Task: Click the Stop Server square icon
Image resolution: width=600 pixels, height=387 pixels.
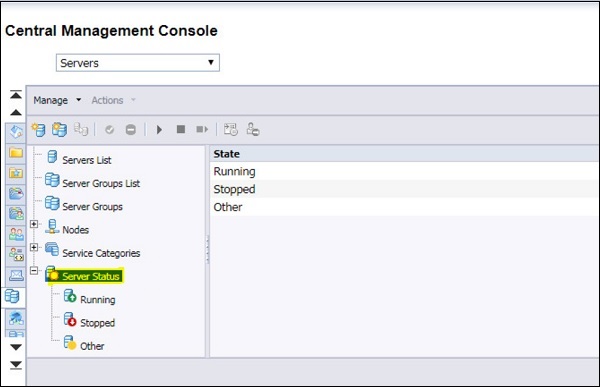Action: [x=181, y=129]
